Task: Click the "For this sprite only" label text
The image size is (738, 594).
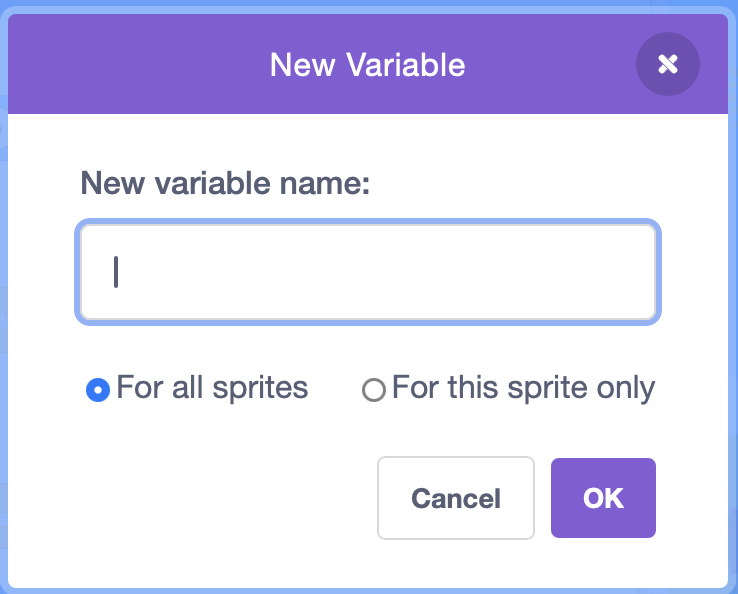Action: (x=523, y=388)
